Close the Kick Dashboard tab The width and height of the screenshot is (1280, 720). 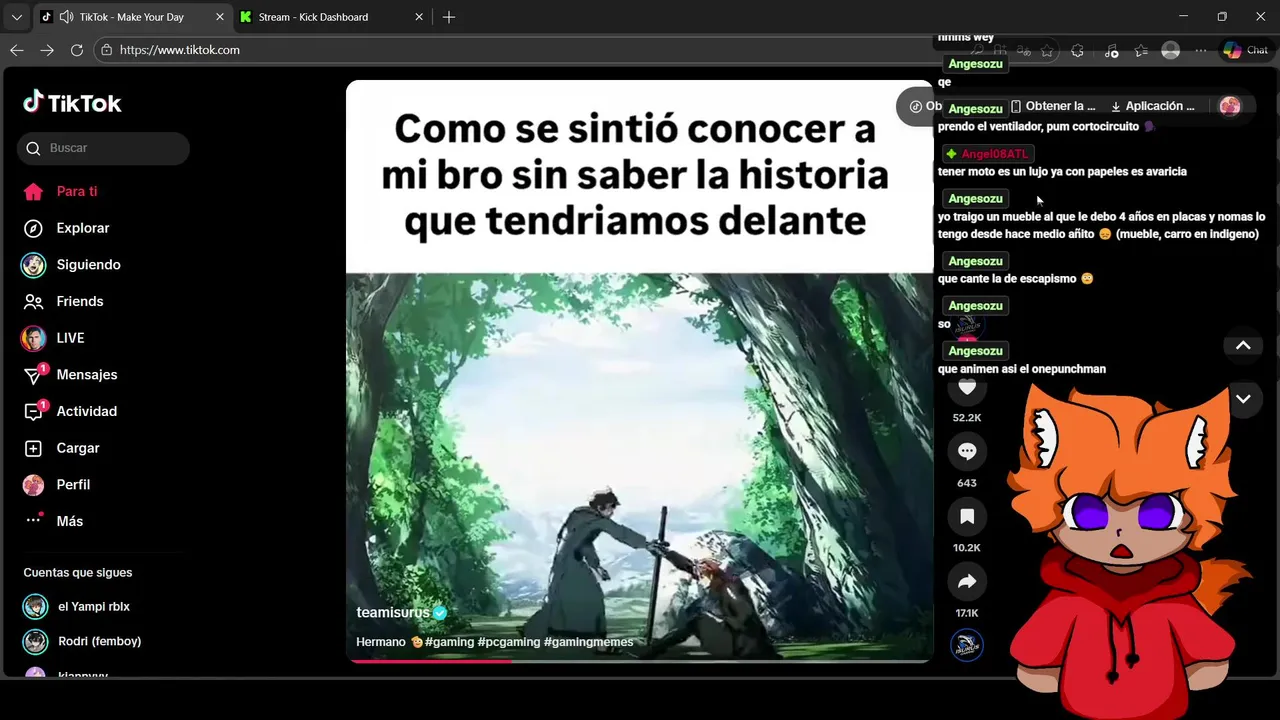tap(420, 17)
